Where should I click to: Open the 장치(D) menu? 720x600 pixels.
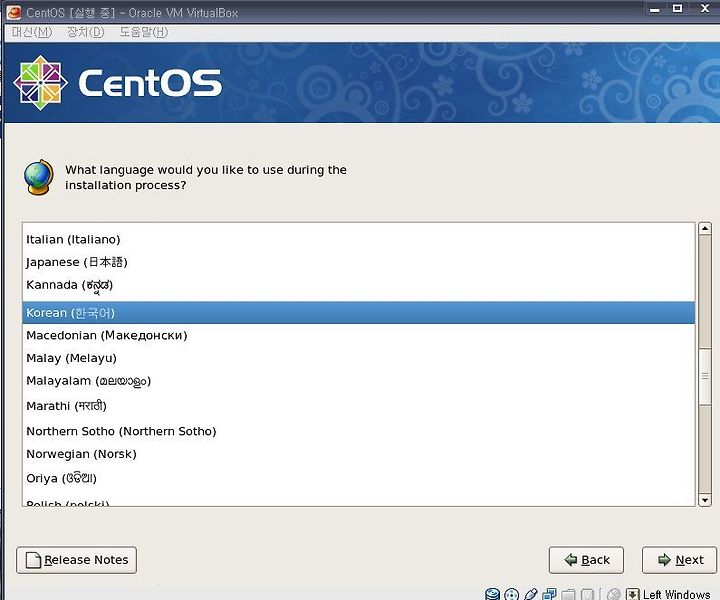click(x=85, y=32)
